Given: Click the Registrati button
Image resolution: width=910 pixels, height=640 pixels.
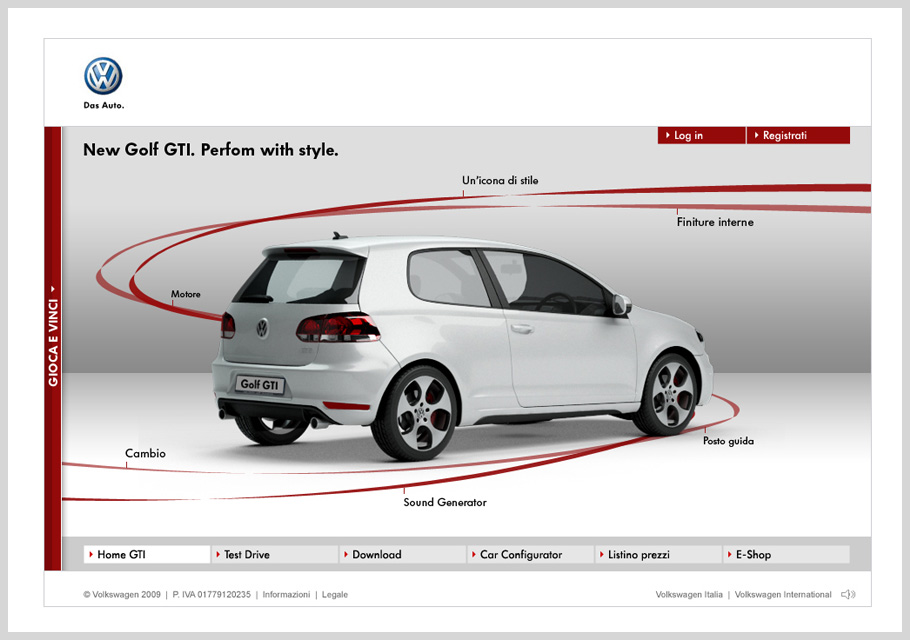Looking at the screenshot, I should pyautogui.click(x=798, y=135).
